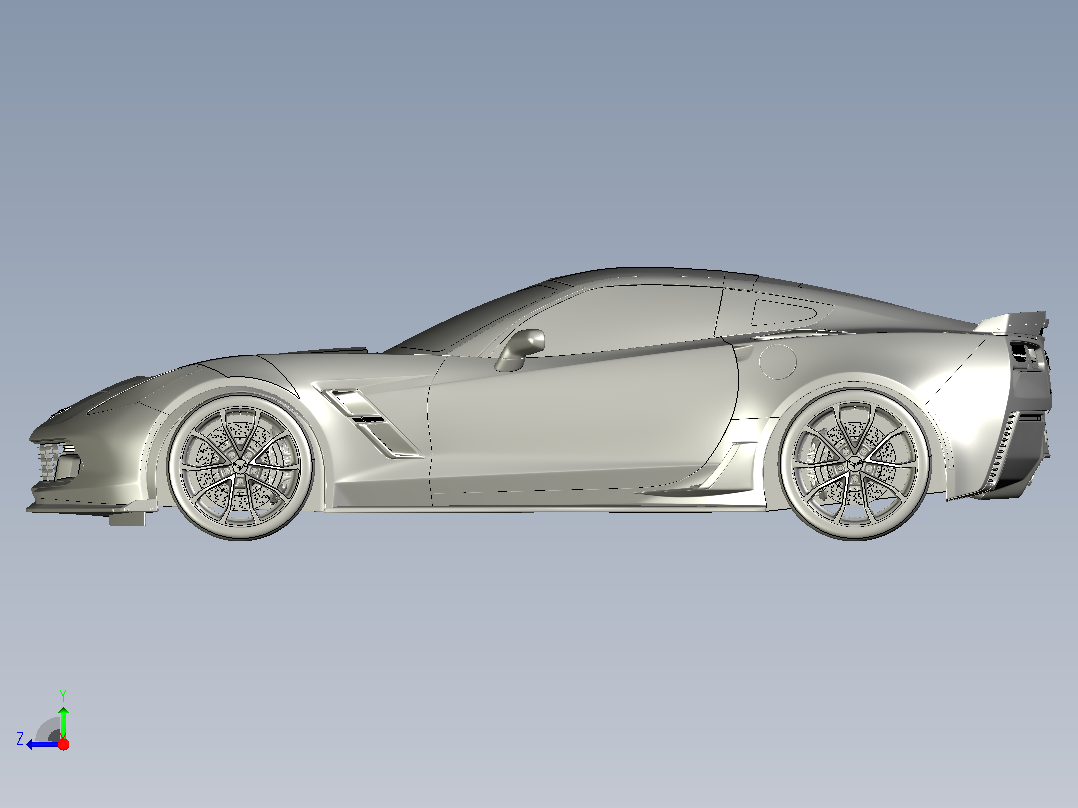The width and height of the screenshot is (1078, 808).
Task: Select the rear wheel of the car model
Action: [855, 464]
